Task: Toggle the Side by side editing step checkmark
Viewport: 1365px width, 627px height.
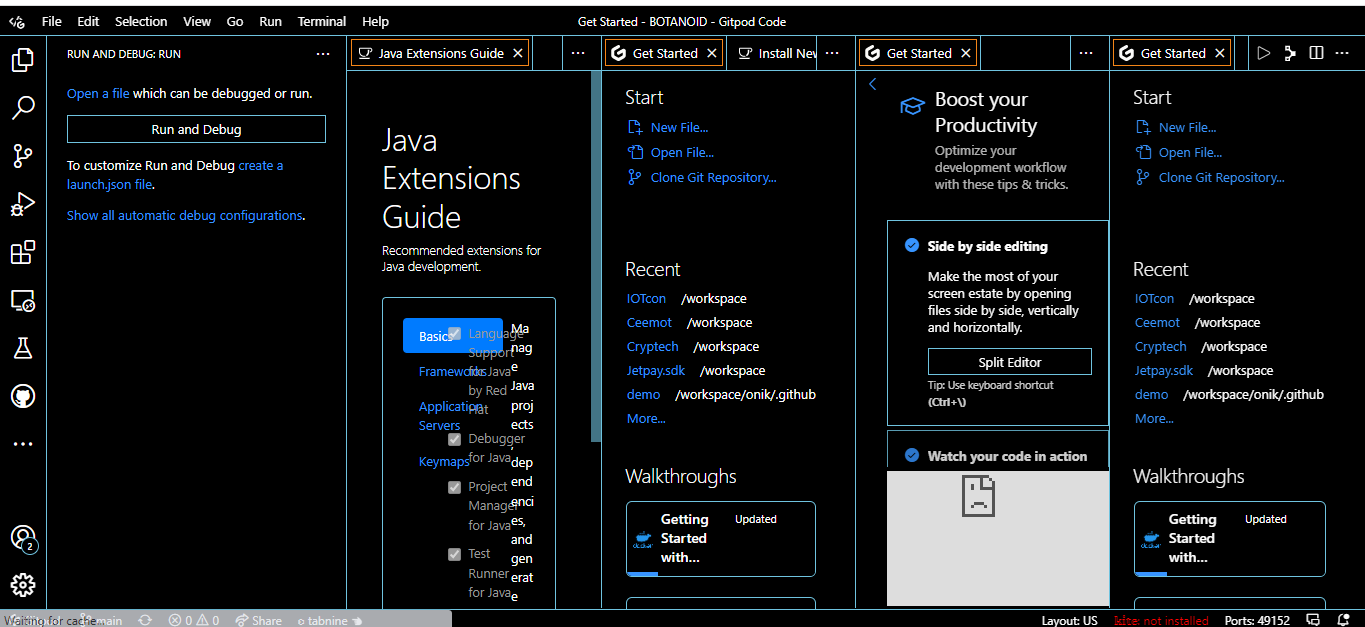Action: point(911,245)
